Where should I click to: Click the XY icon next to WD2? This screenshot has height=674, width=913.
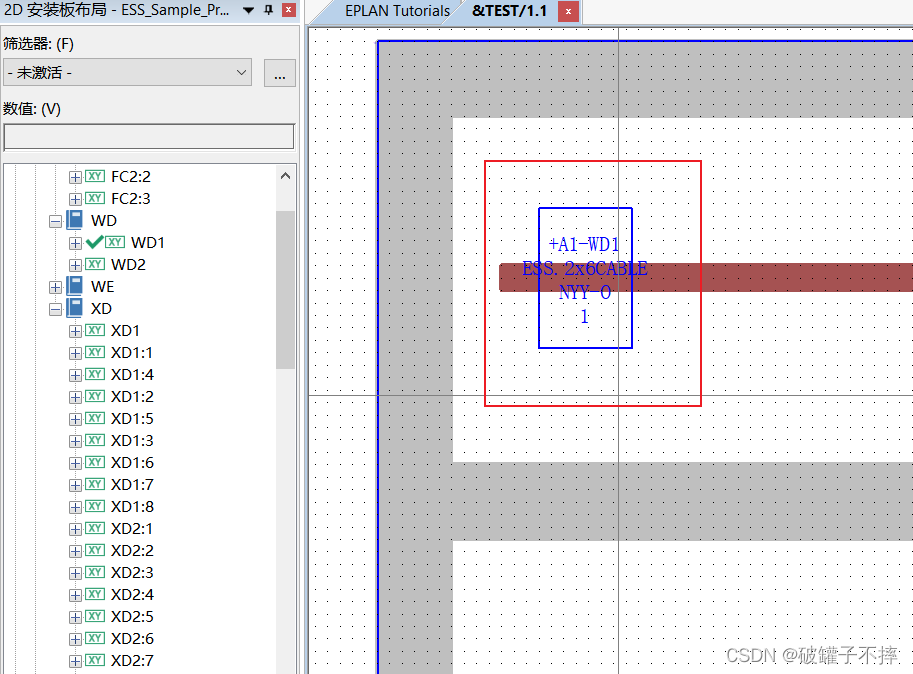point(95,264)
